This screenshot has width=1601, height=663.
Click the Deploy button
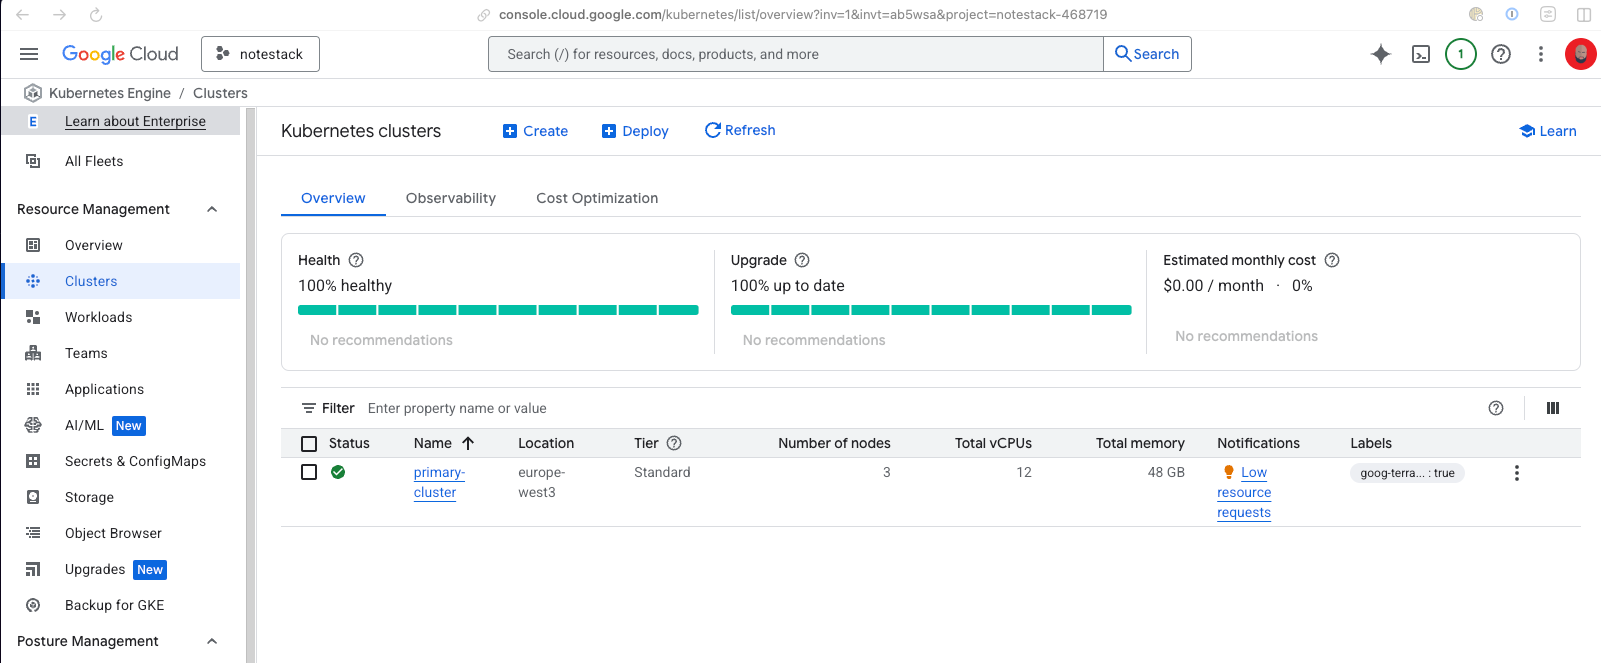635,131
